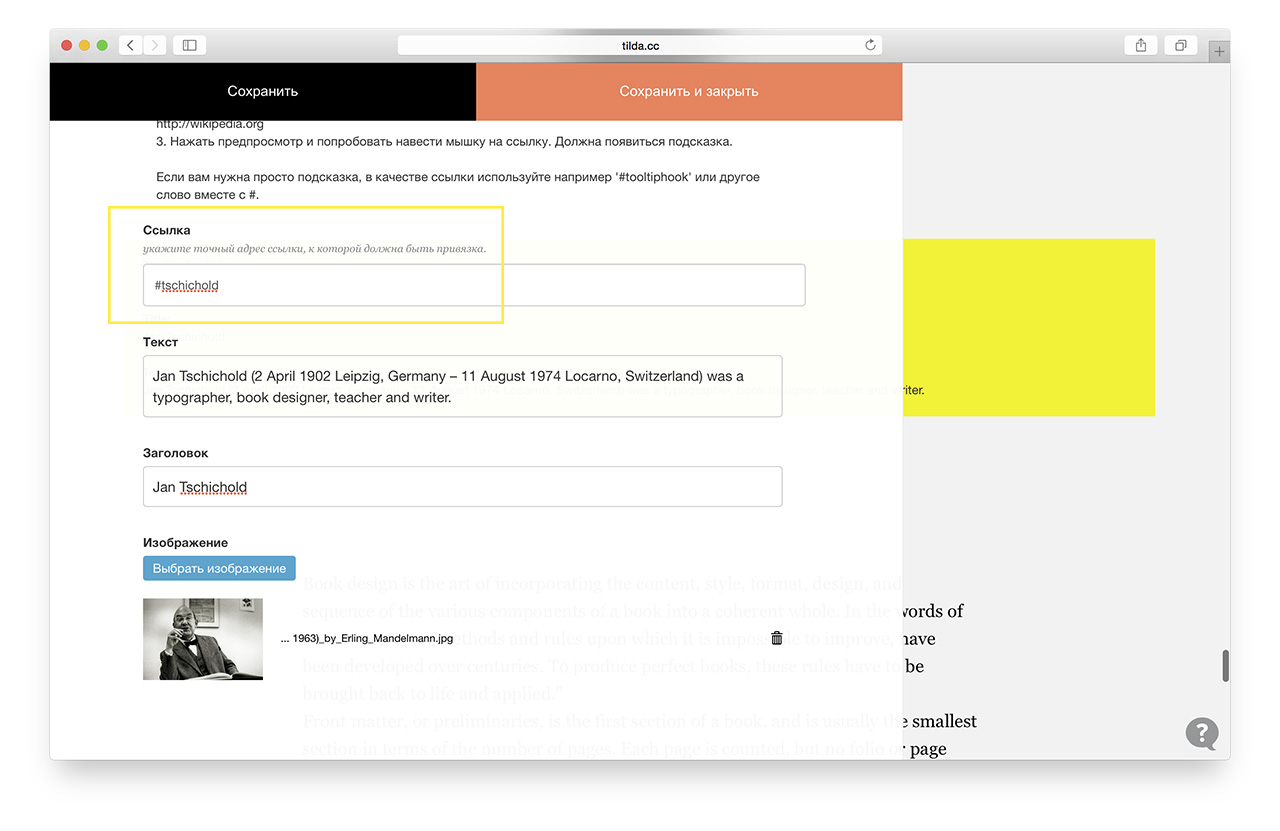Click the Tschichold portrait thumbnail
Image resolution: width=1280 pixels, height=831 pixels.
click(x=203, y=639)
